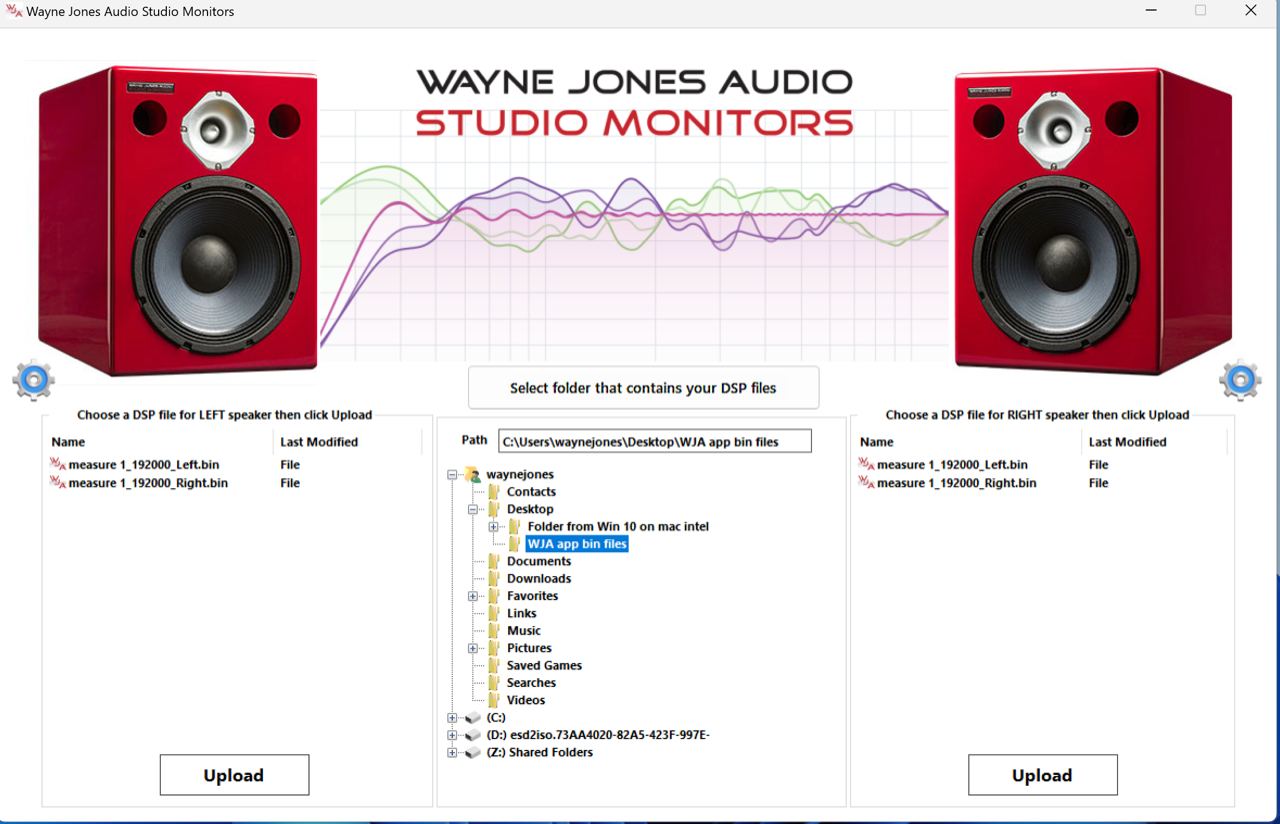Collapse the Desktop tree node
The image size is (1280, 824).
(x=473, y=510)
